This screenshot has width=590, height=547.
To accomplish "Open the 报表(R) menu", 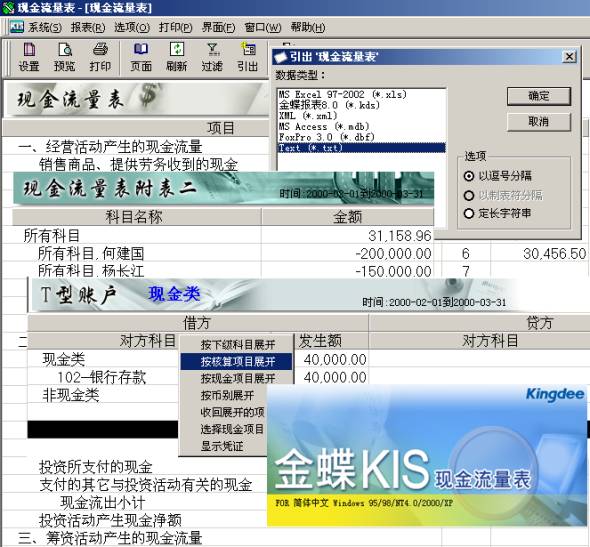I will click(x=88, y=27).
